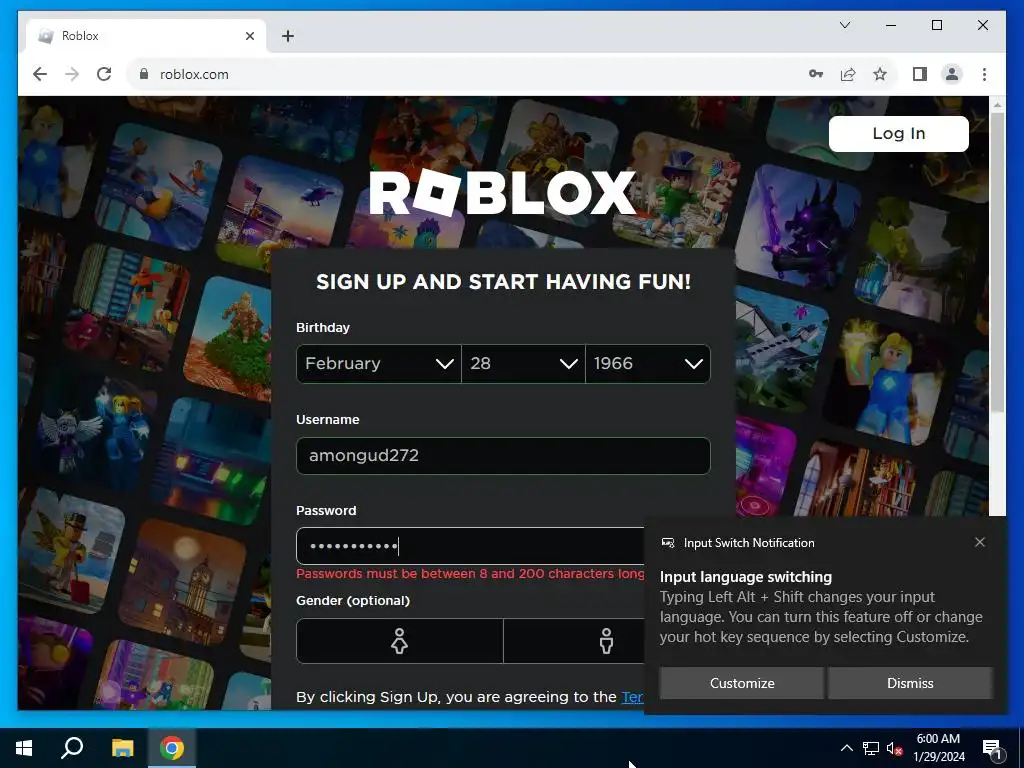Click the Log In button
Viewport: 1024px width, 768px height.
coord(899,134)
